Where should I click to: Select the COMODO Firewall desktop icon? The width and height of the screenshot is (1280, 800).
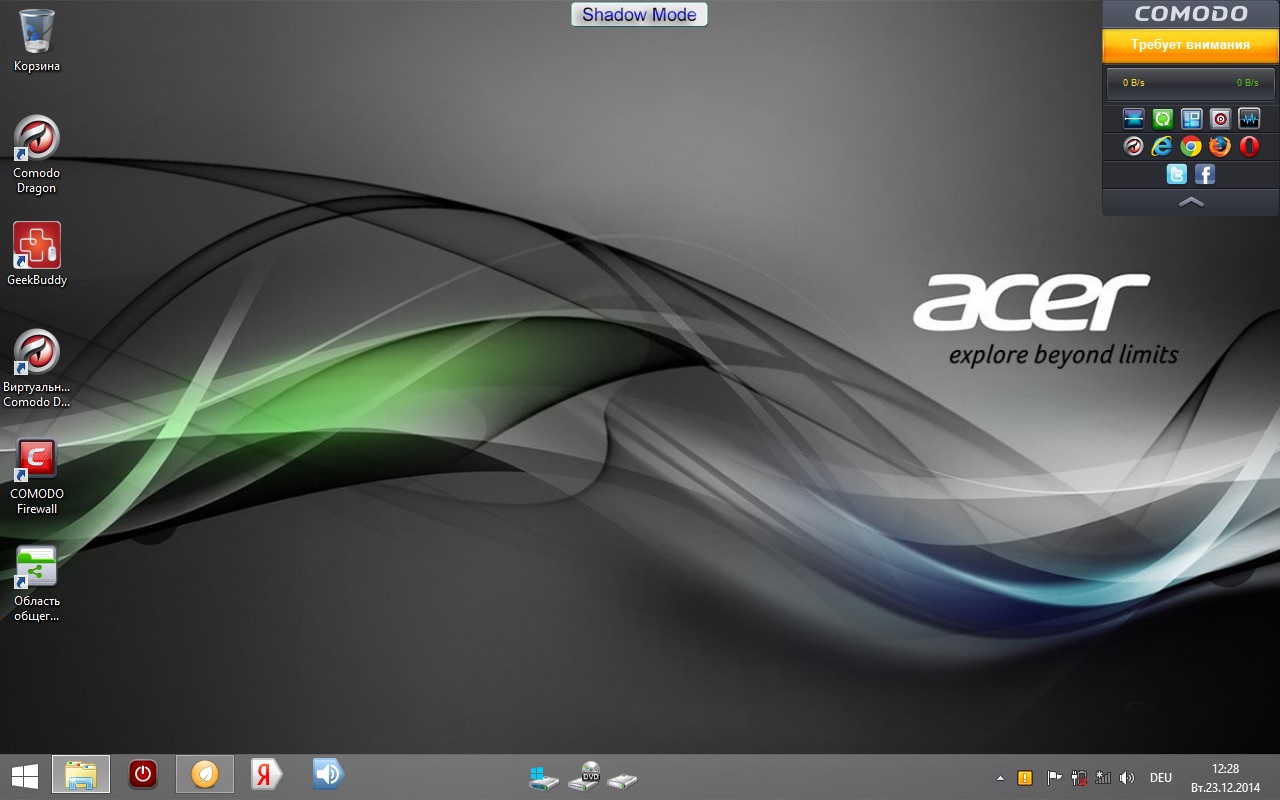click(37, 477)
